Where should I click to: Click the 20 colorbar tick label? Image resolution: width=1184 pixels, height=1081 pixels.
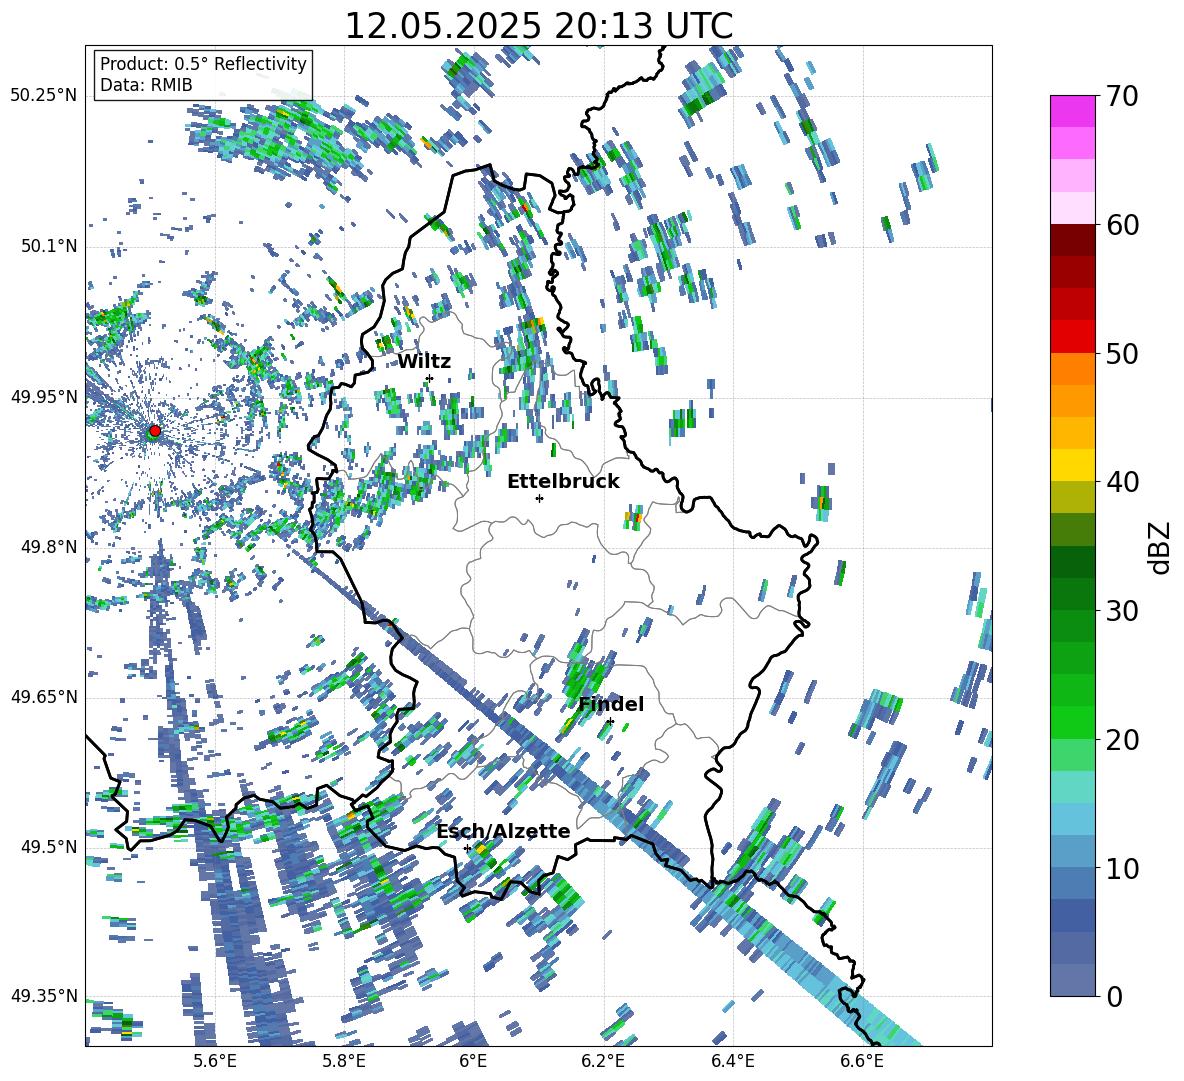coord(1122,740)
